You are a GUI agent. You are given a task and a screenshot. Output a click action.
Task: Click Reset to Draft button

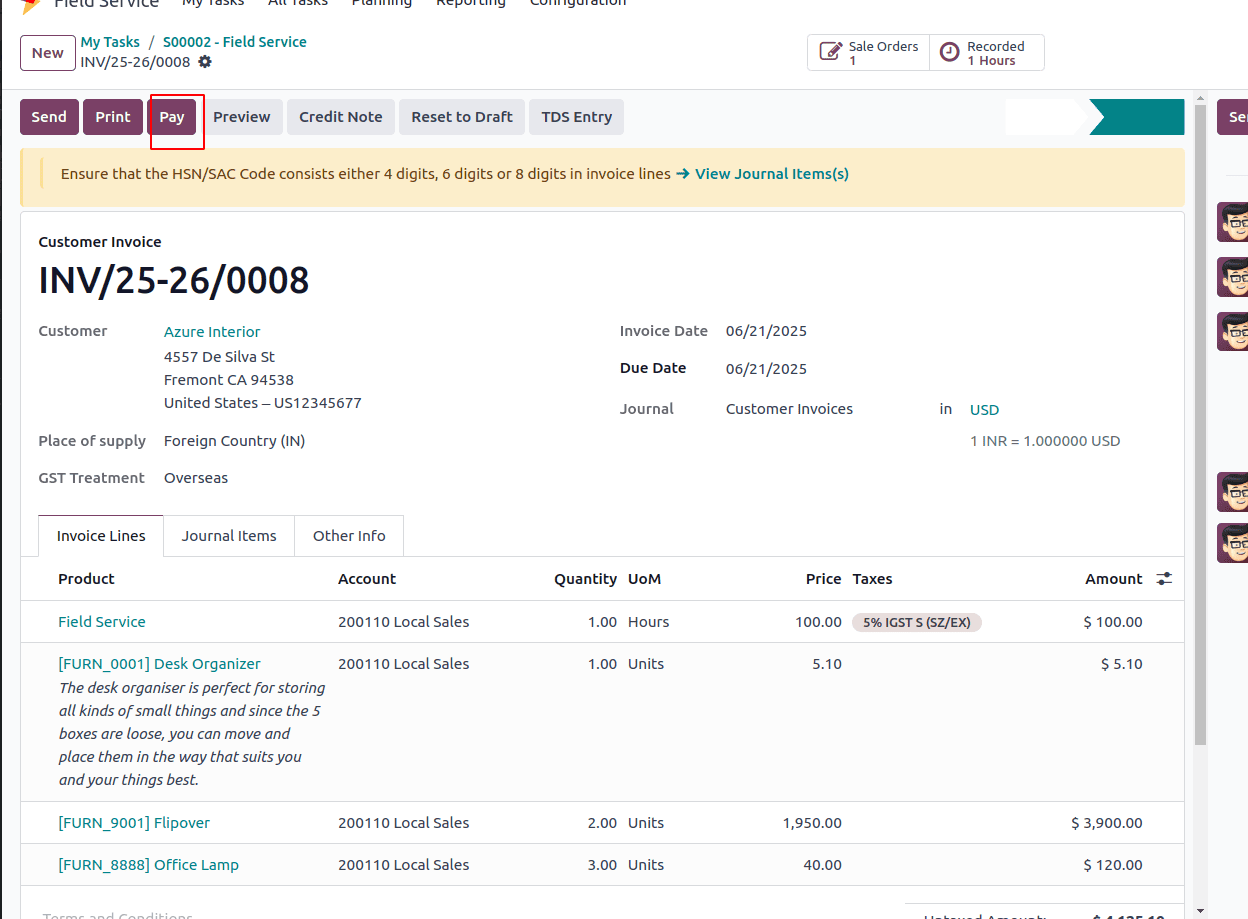tap(462, 117)
